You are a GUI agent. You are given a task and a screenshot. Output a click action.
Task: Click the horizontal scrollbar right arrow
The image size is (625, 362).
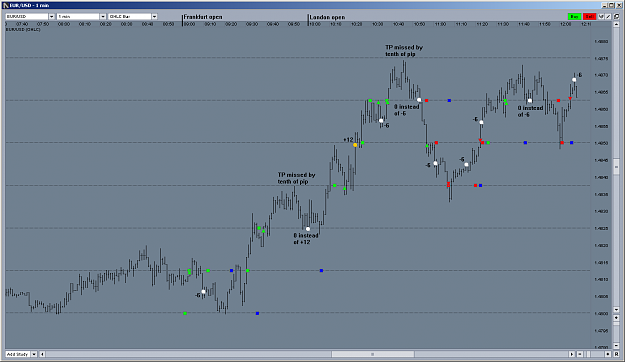tap(572, 354)
